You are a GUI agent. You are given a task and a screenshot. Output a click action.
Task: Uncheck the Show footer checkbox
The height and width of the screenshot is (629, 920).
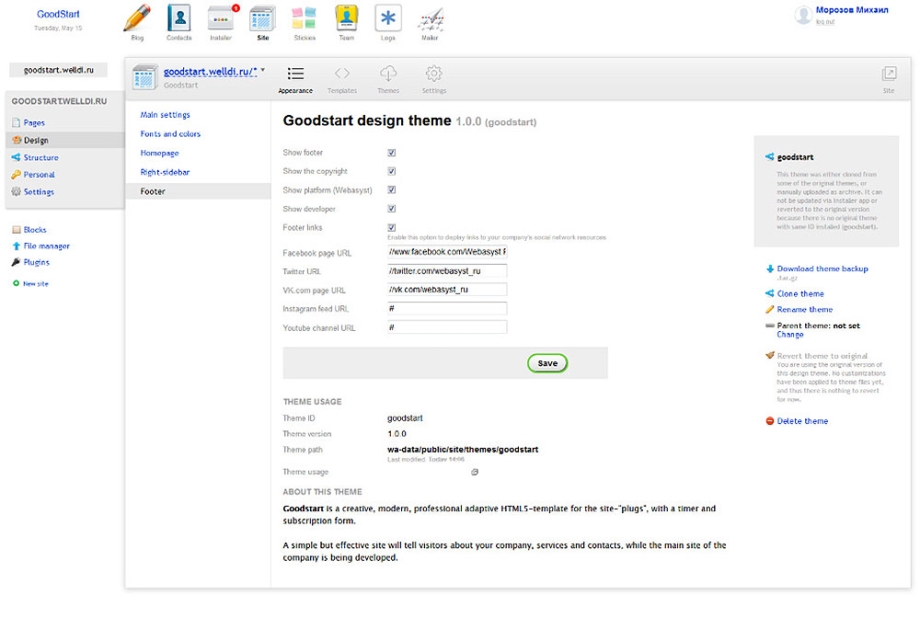coord(392,153)
